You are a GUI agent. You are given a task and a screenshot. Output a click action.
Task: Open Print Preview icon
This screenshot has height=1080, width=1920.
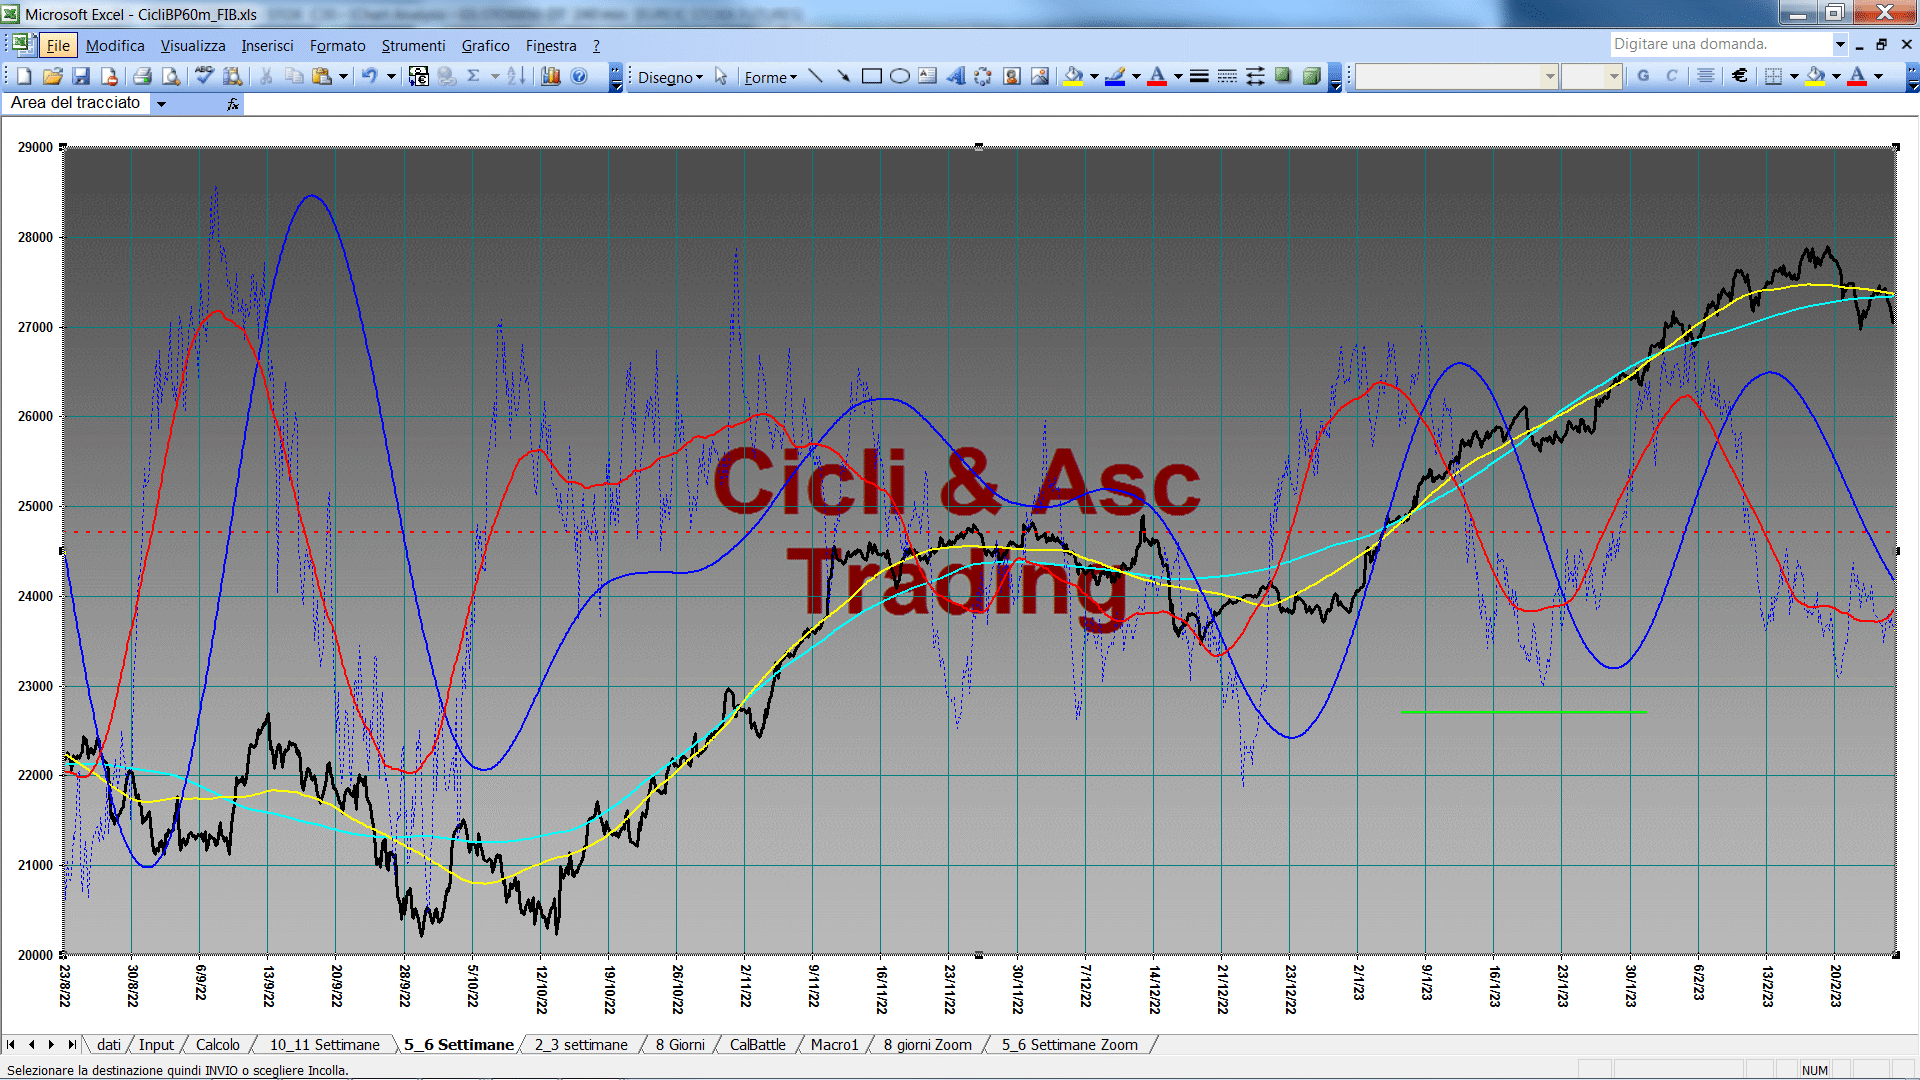(x=171, y=76)
